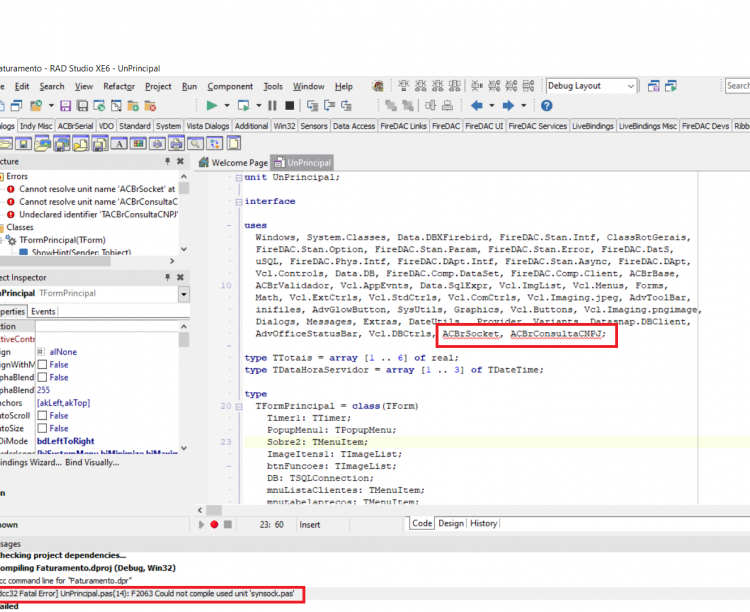Viewport: 750px width, 612px height.
Task: Close the Object Inspector panel
Action: pyautogui.click(x=180, y=277)
